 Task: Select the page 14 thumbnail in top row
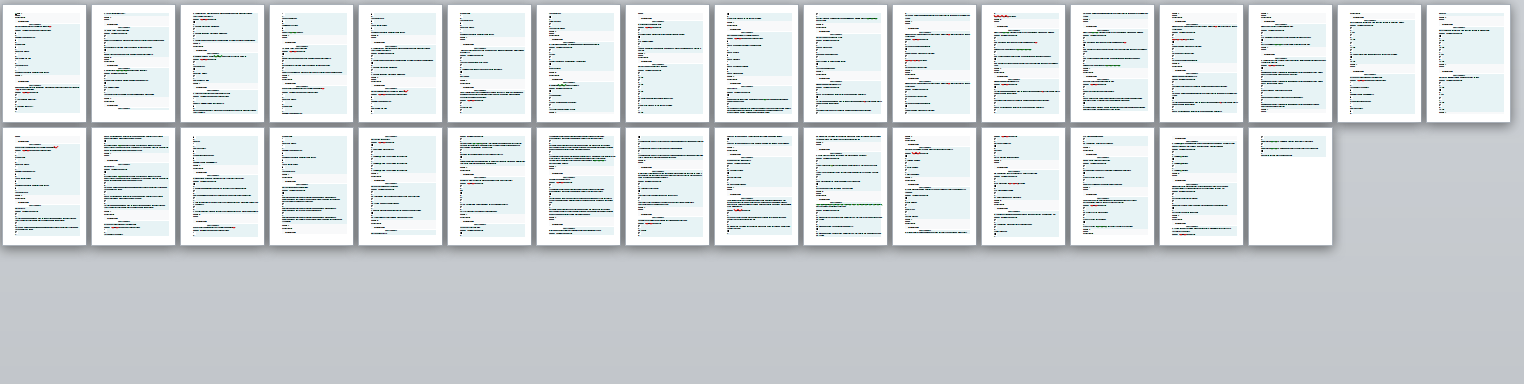click(x=1201, y=63)
